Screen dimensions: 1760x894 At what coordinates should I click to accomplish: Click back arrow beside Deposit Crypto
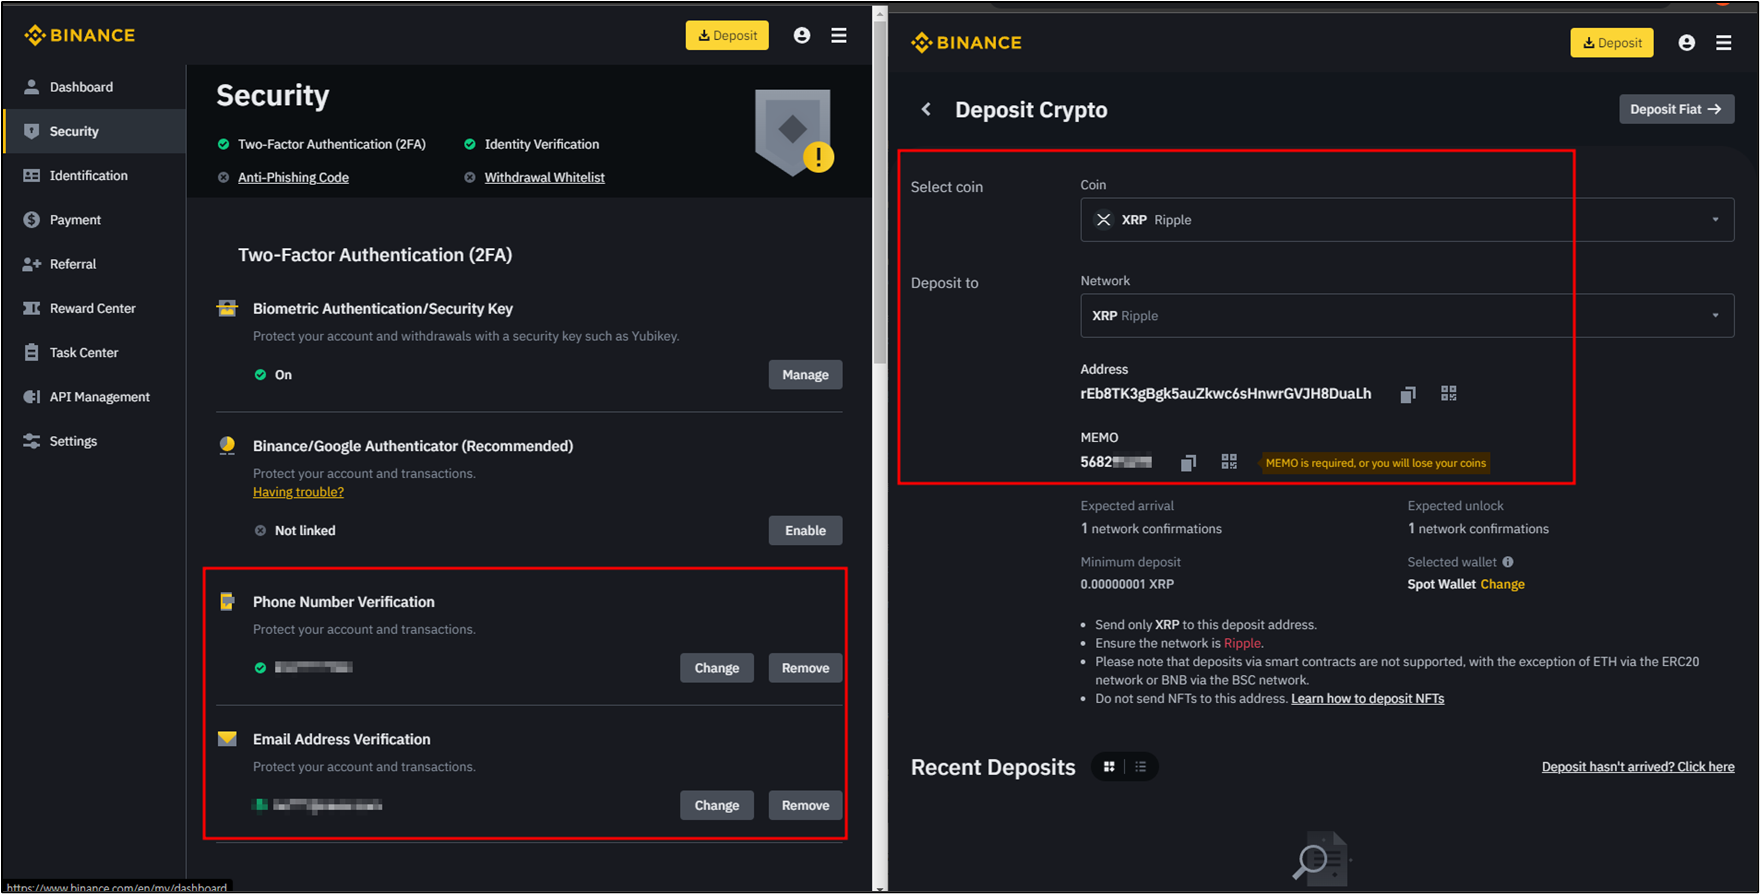926,110
